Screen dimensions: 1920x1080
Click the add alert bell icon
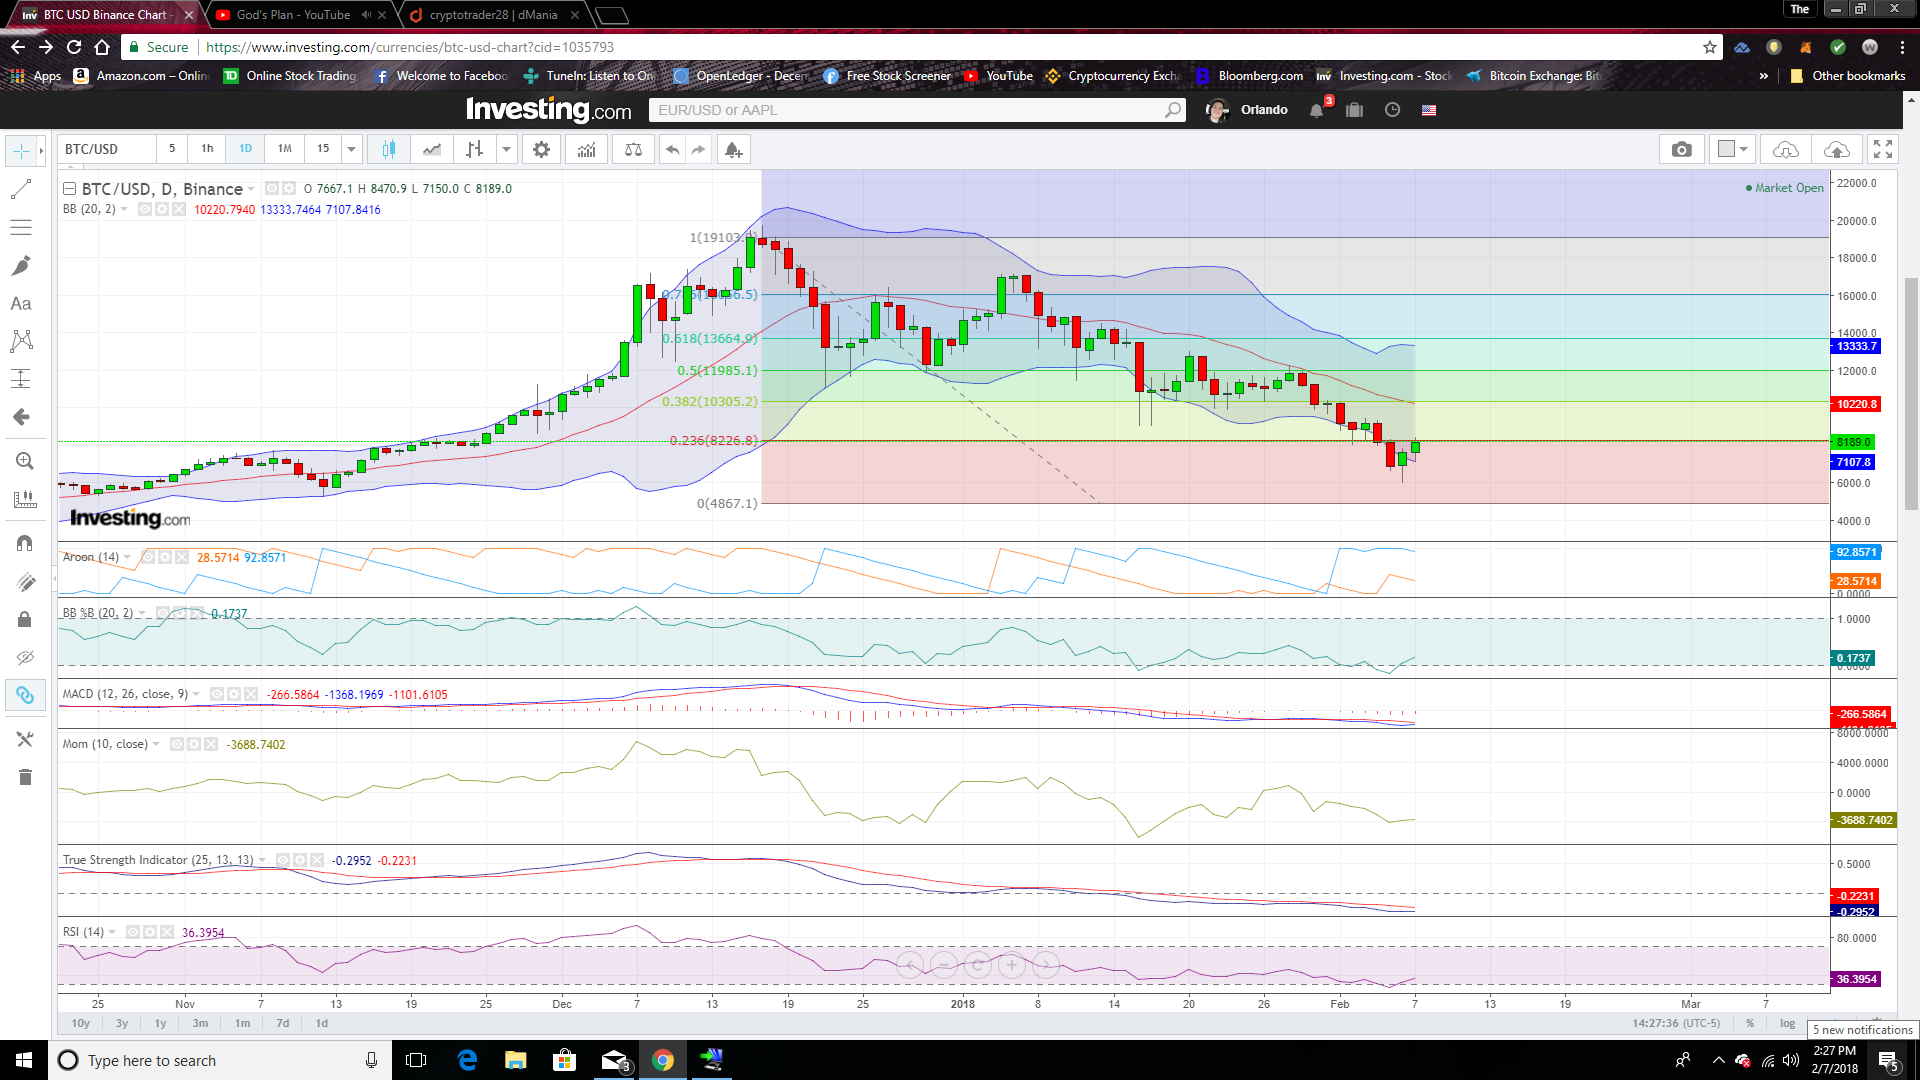[733, 149]
